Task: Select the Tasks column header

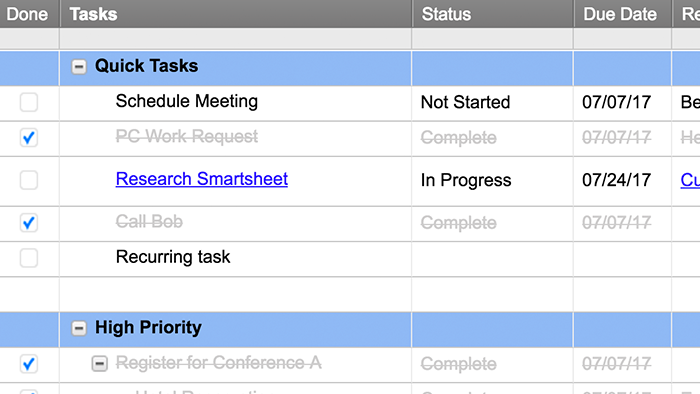Action: (236, 14)
